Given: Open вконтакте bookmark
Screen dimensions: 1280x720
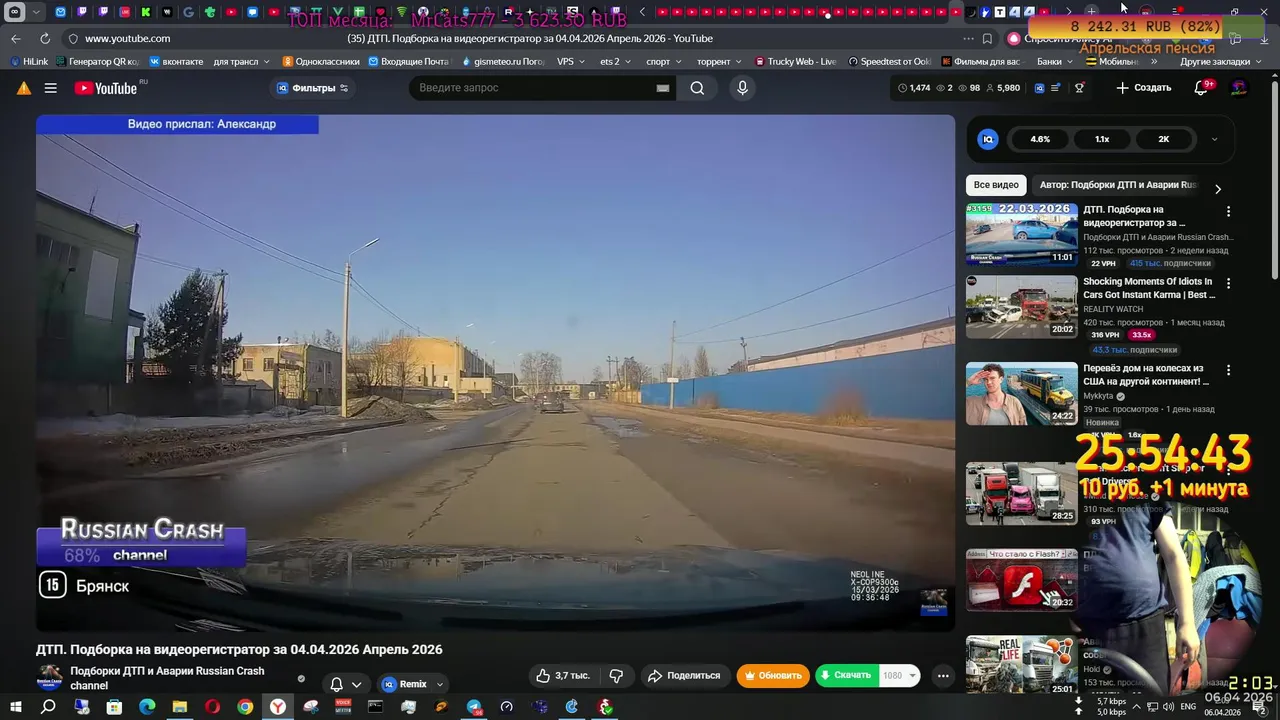Looking at the screenshot, I should [176, 61].
